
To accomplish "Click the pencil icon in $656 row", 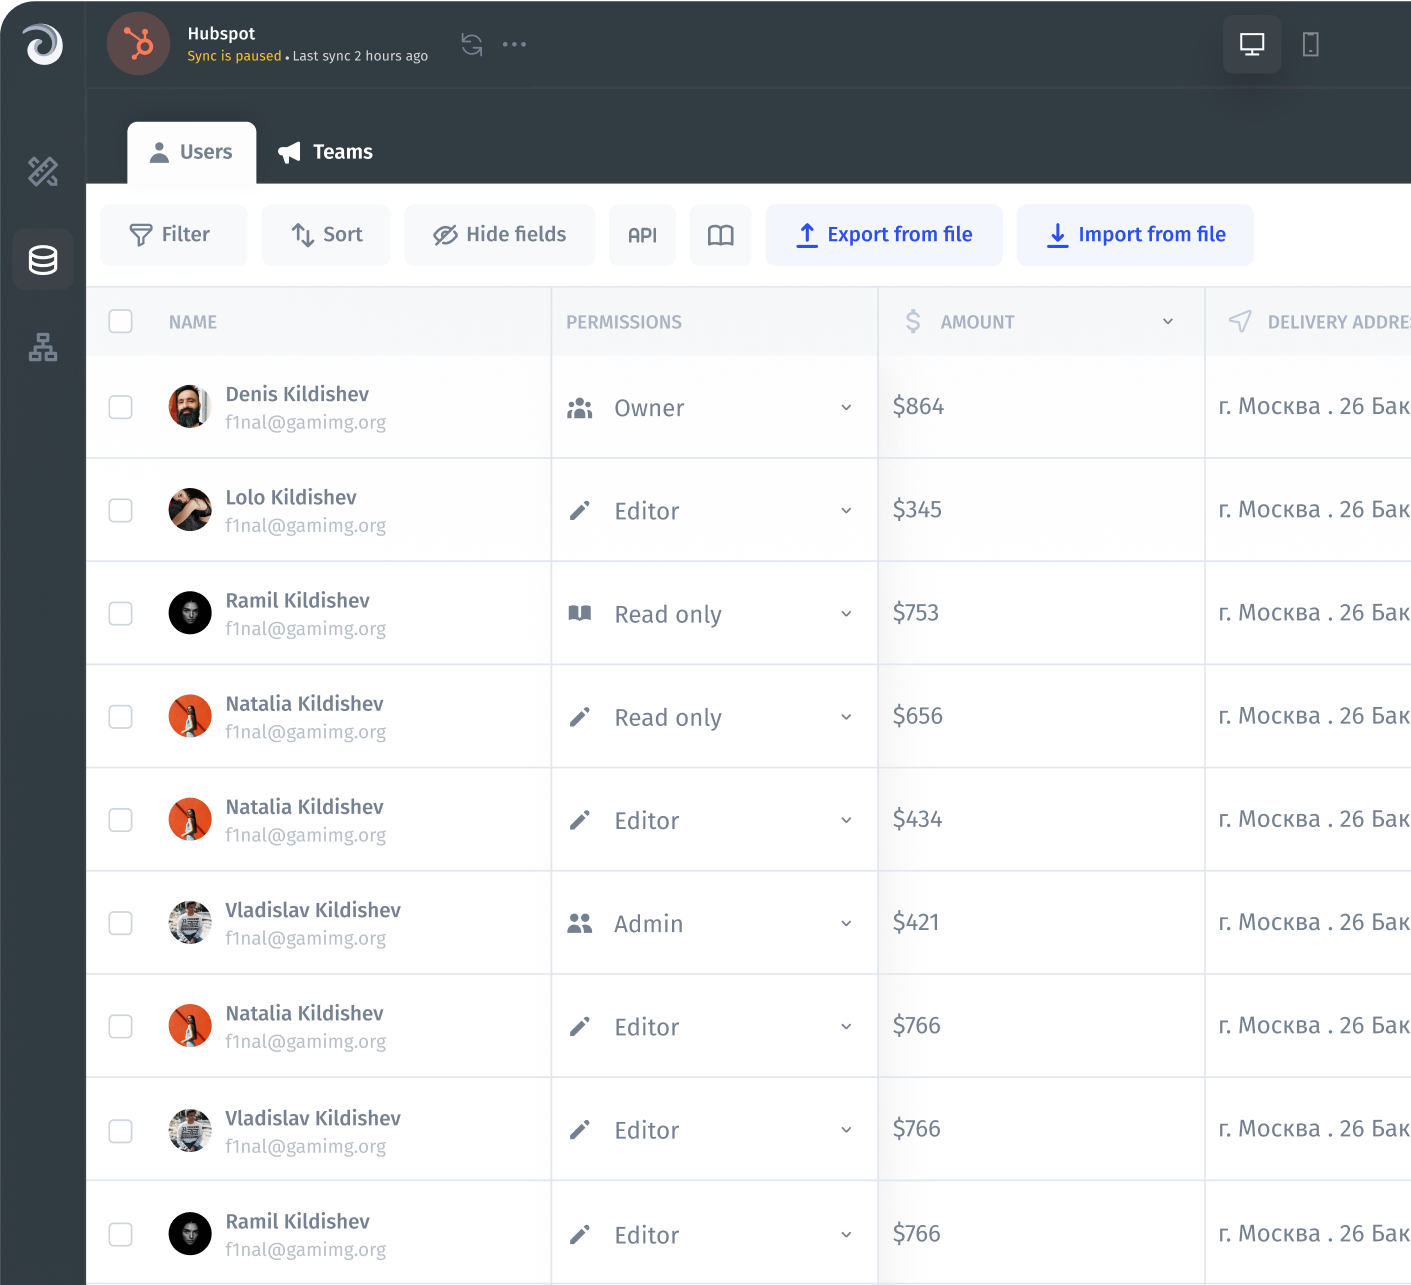I will pyautogui.click(x=580, y=717).
